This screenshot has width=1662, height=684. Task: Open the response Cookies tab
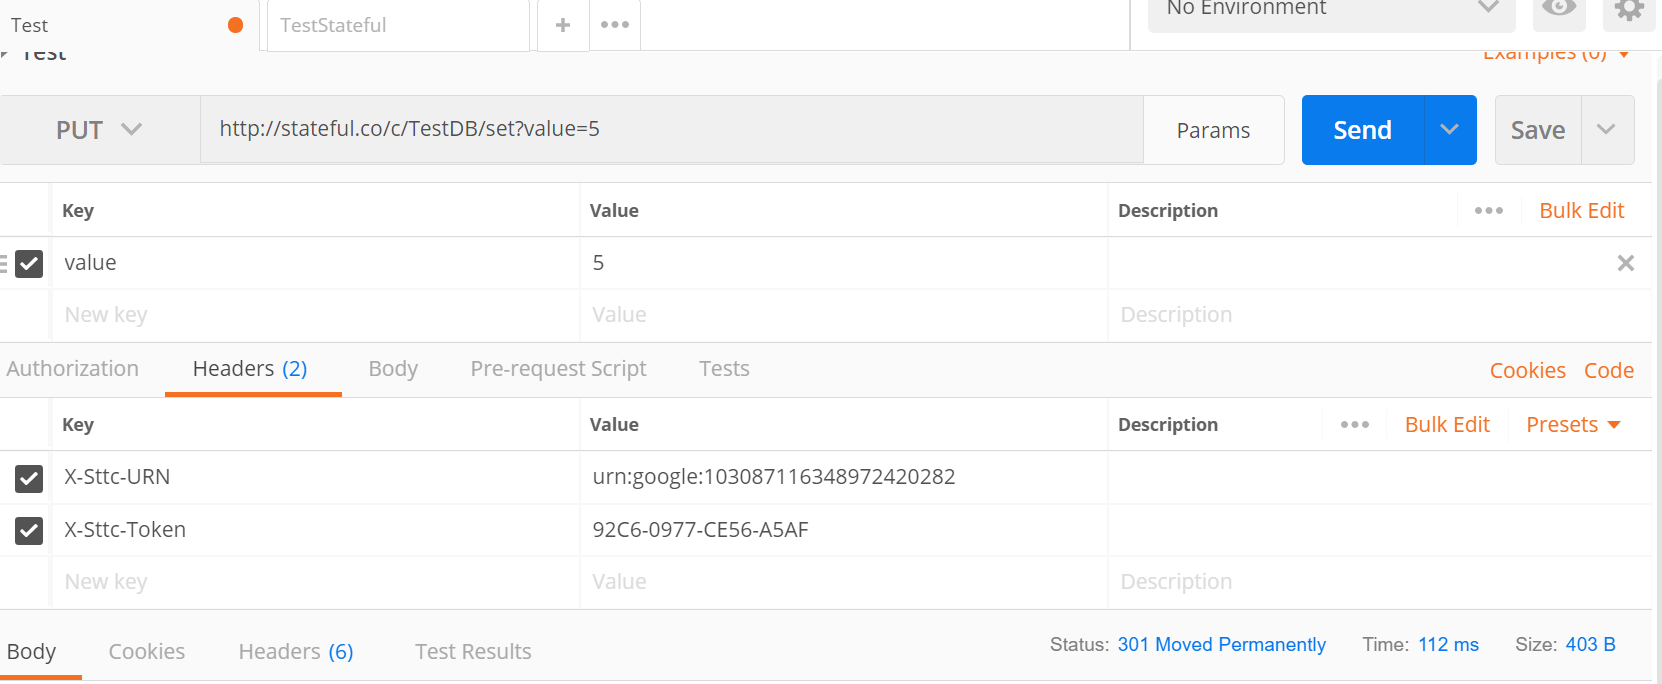click(x=147, y=652)
